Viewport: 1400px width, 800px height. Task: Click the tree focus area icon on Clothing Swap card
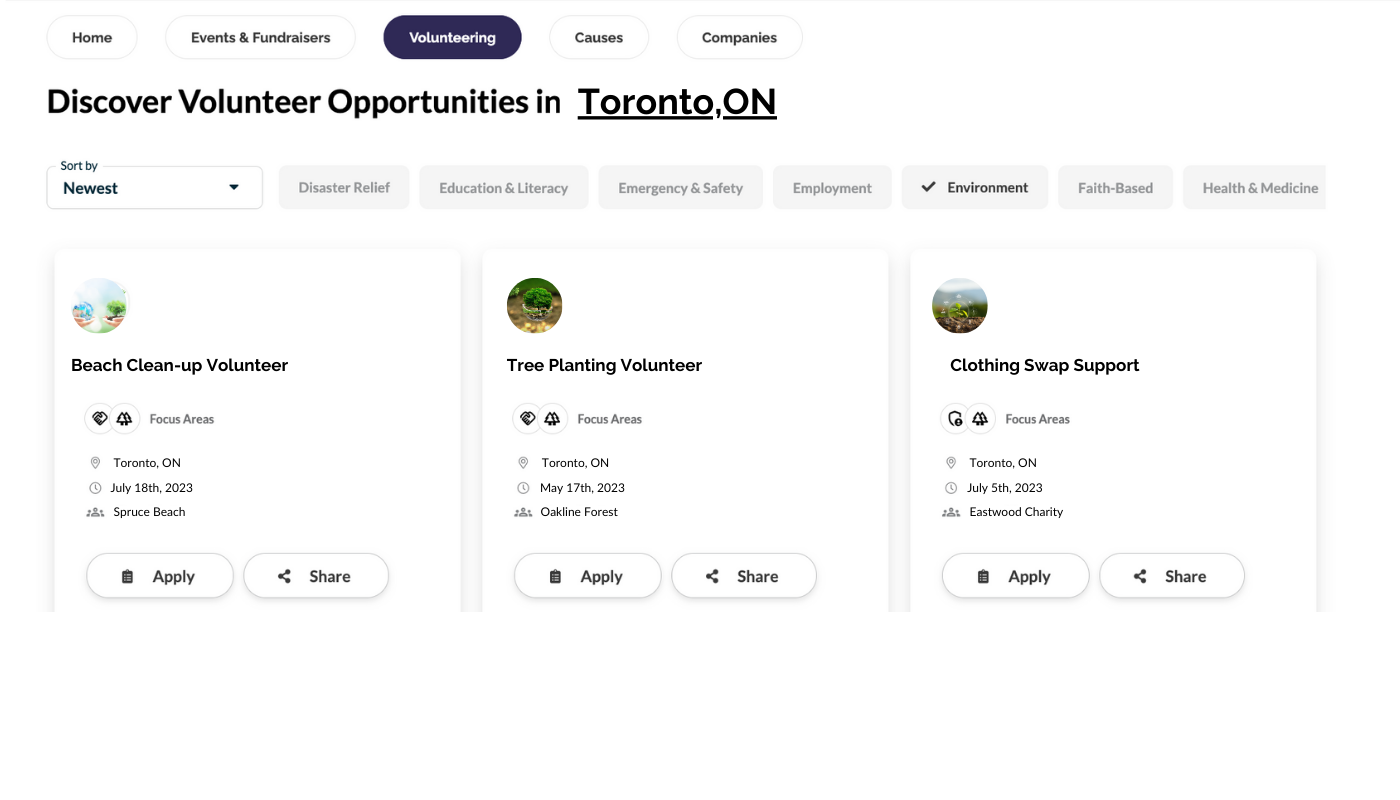[980, 419]
